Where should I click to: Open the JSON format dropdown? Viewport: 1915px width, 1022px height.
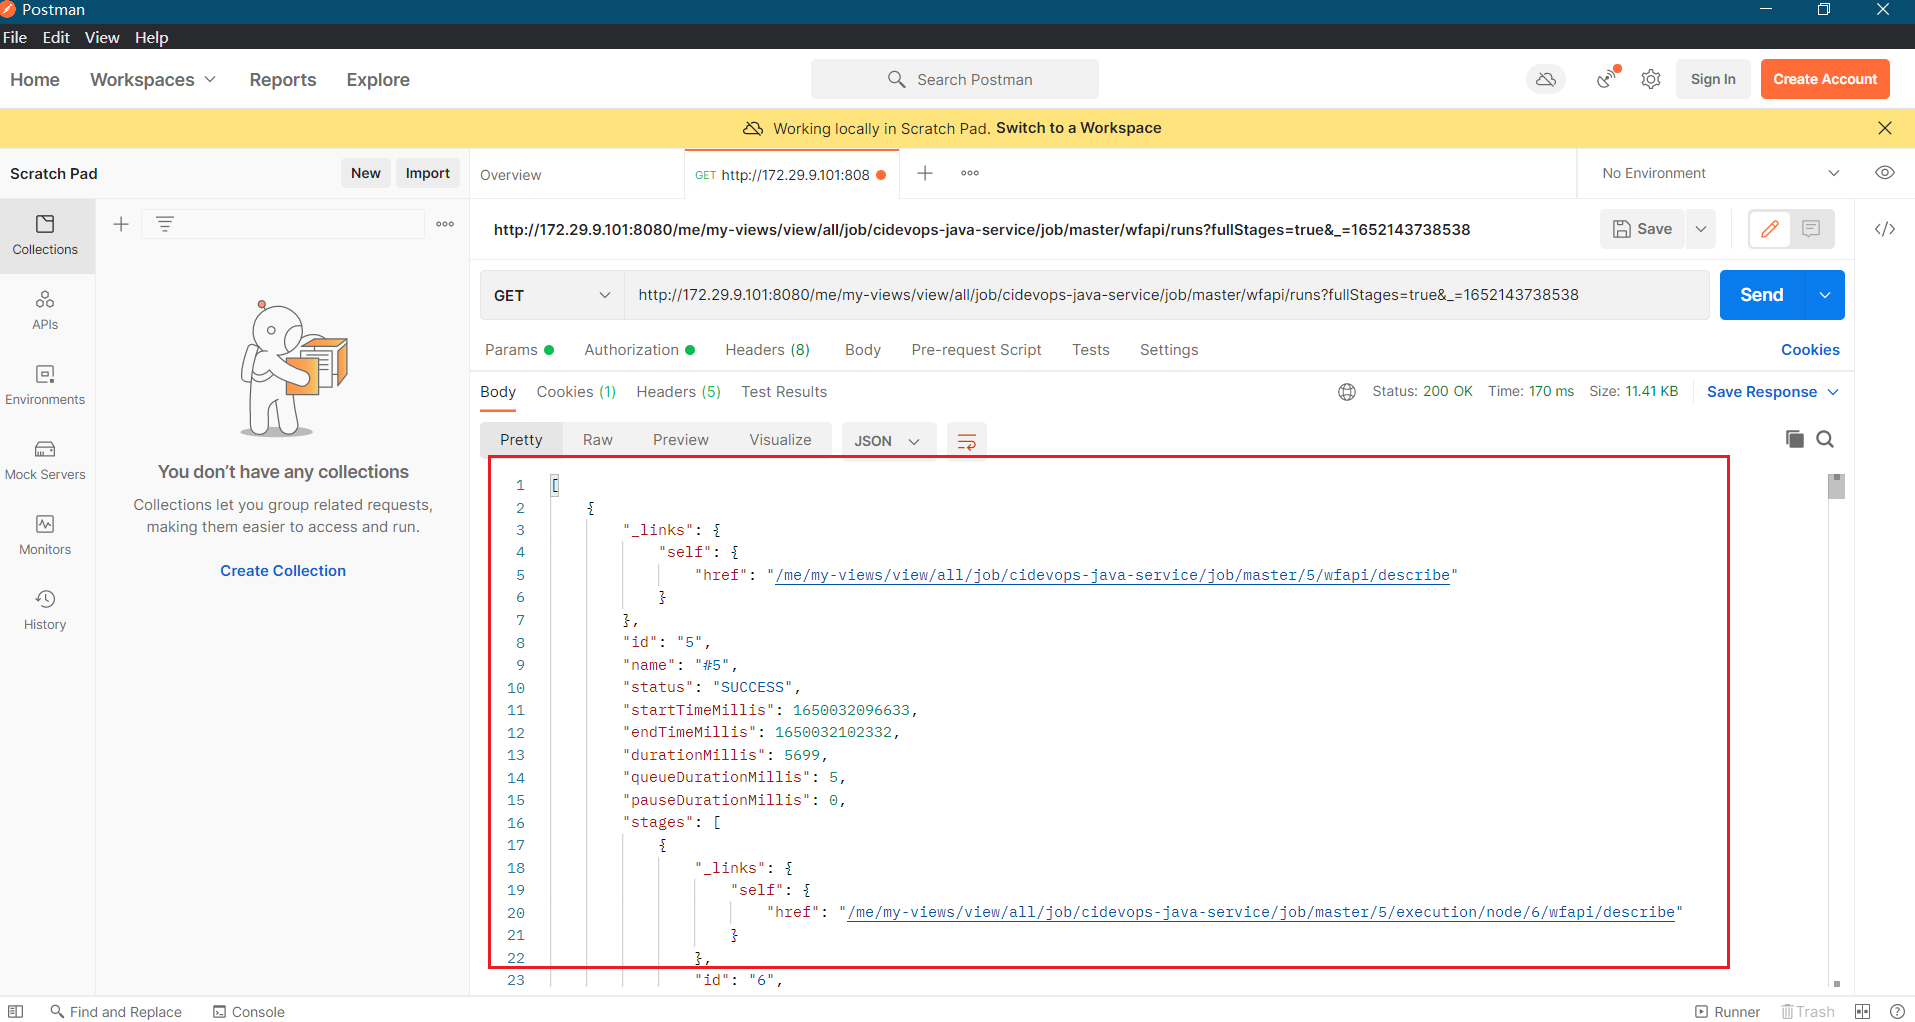tap(888, 441)
